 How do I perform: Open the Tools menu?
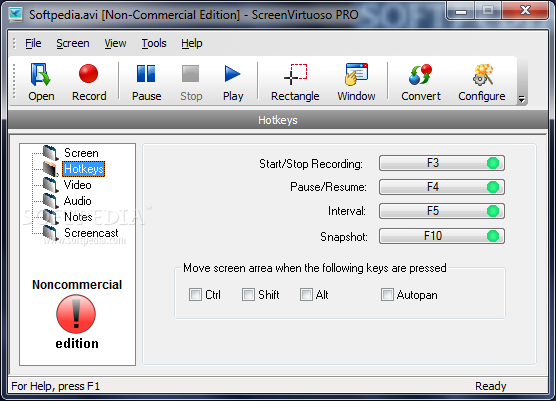(x=154, y=43)
